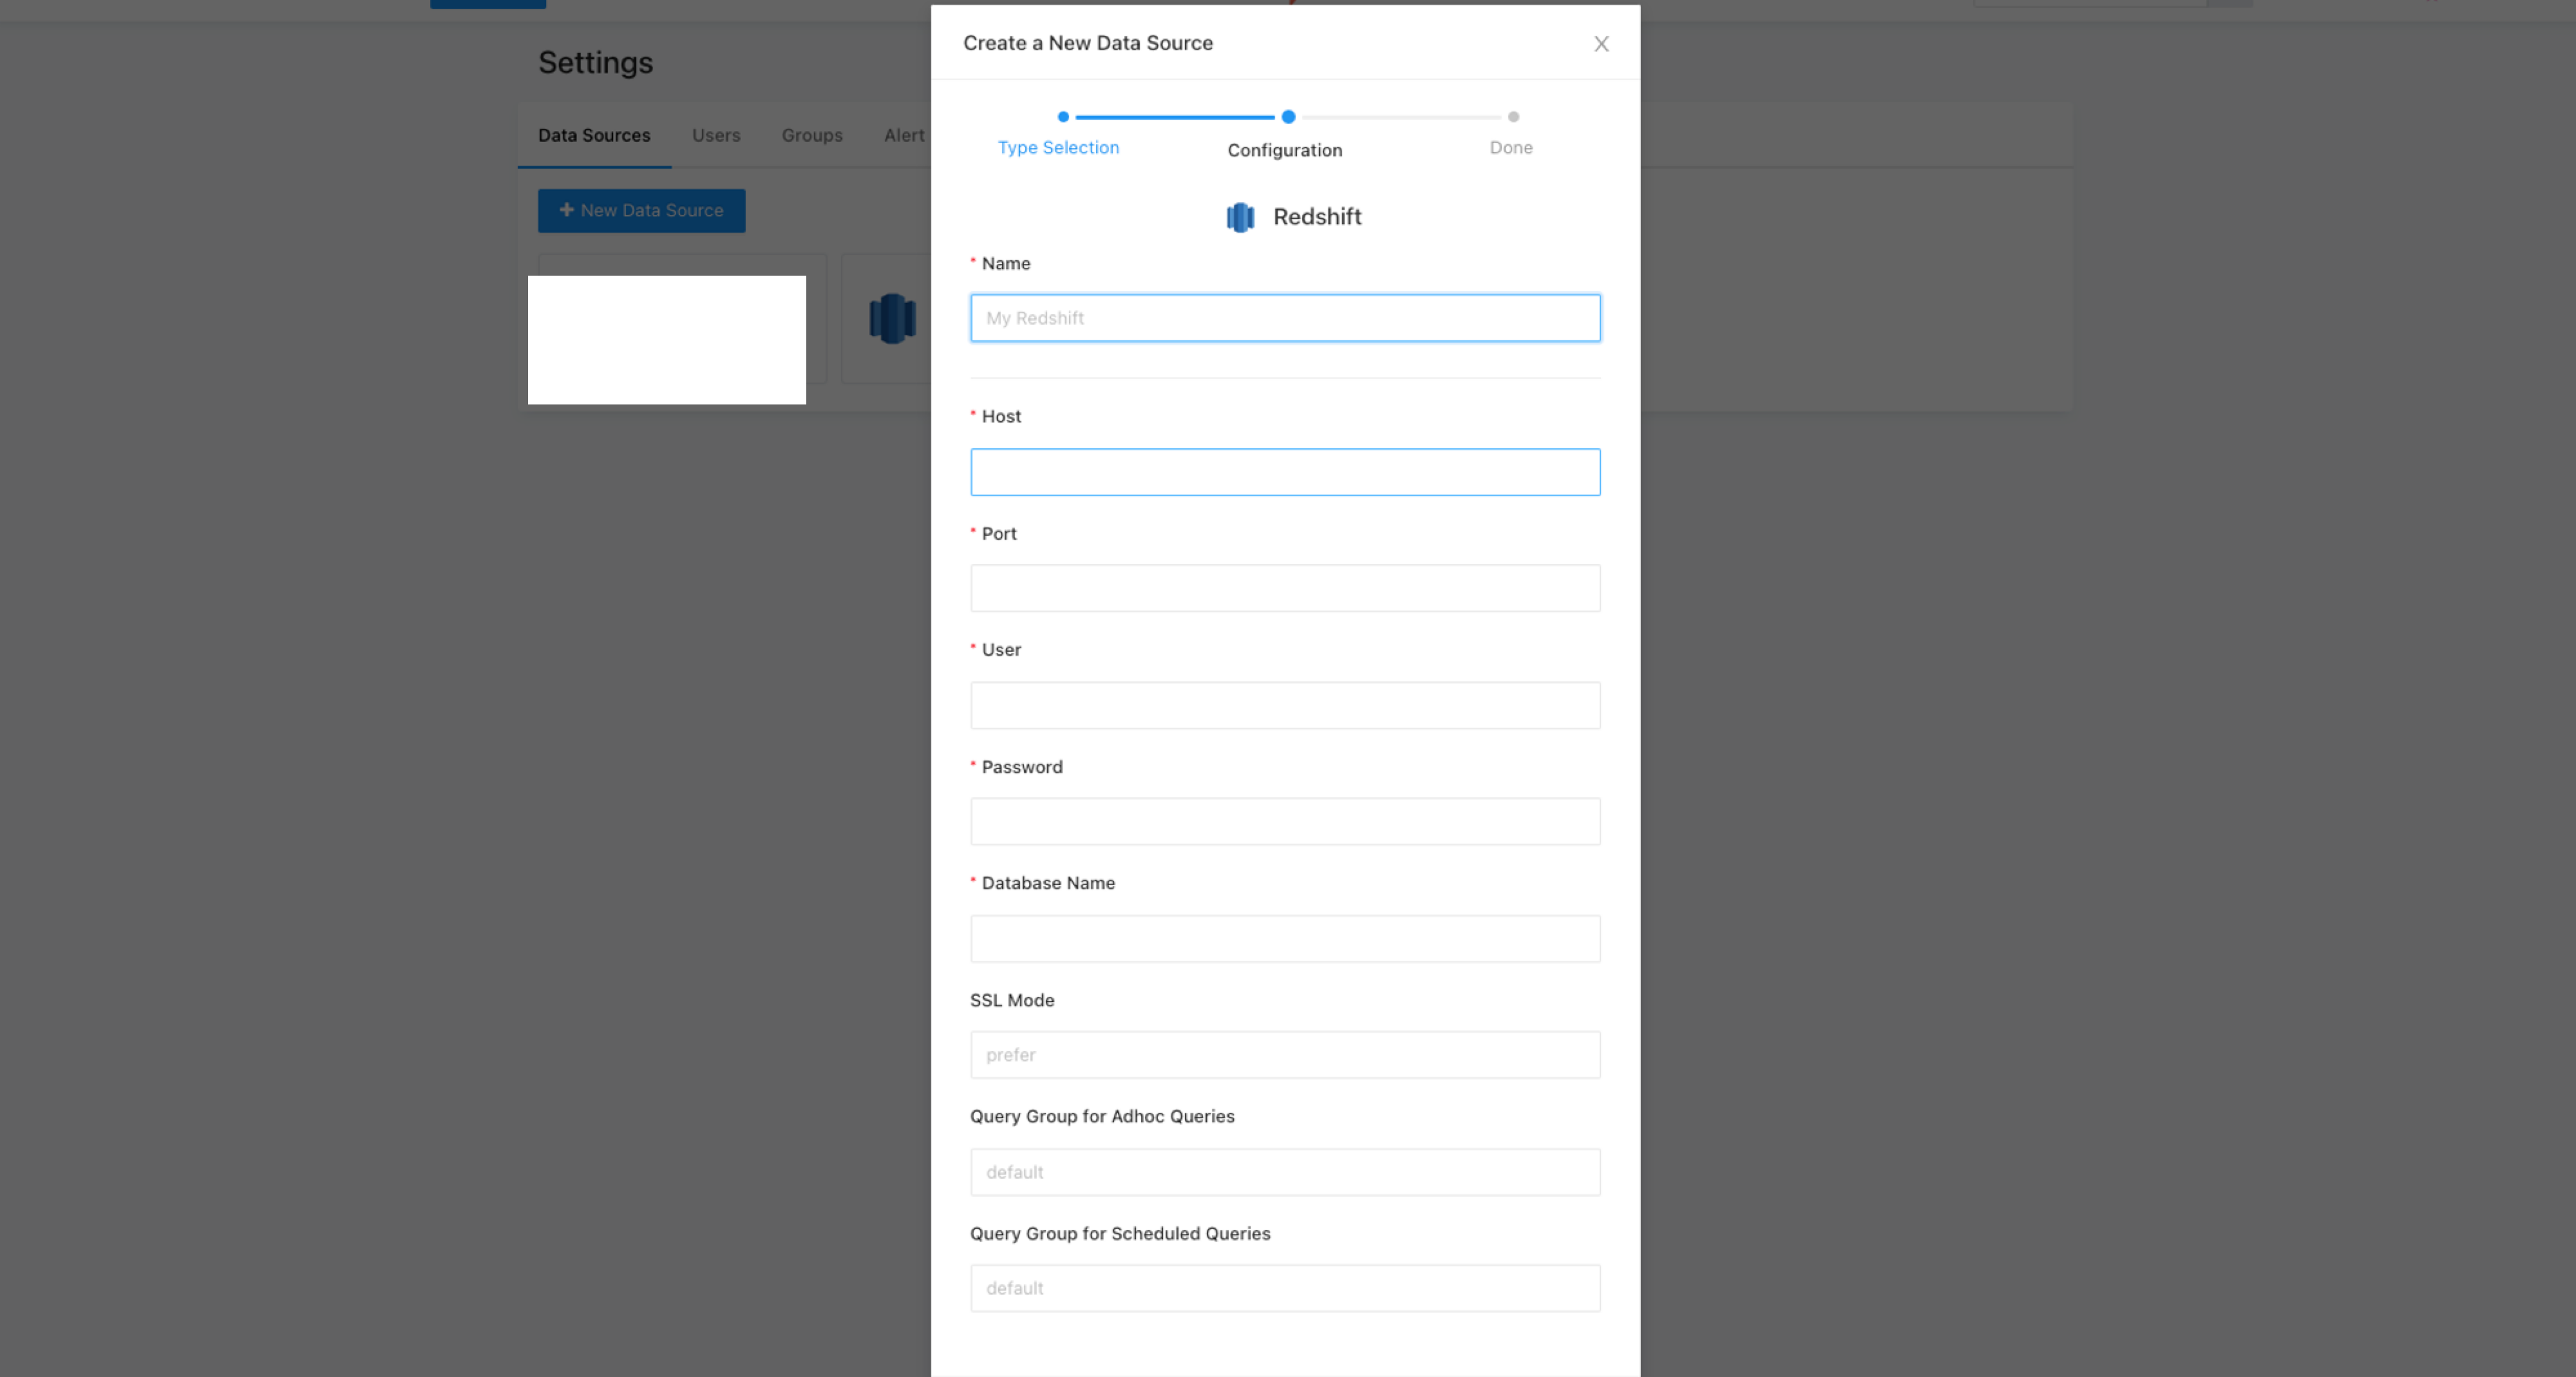Select the Data Sources tab
The width and height of the screenshot is (2576, 1377).
[594, 135]
